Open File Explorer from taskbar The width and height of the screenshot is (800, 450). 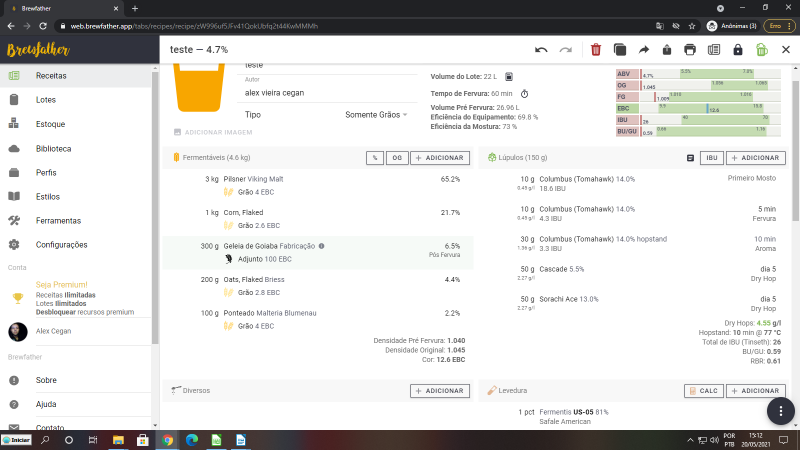[x=118, y=440]
